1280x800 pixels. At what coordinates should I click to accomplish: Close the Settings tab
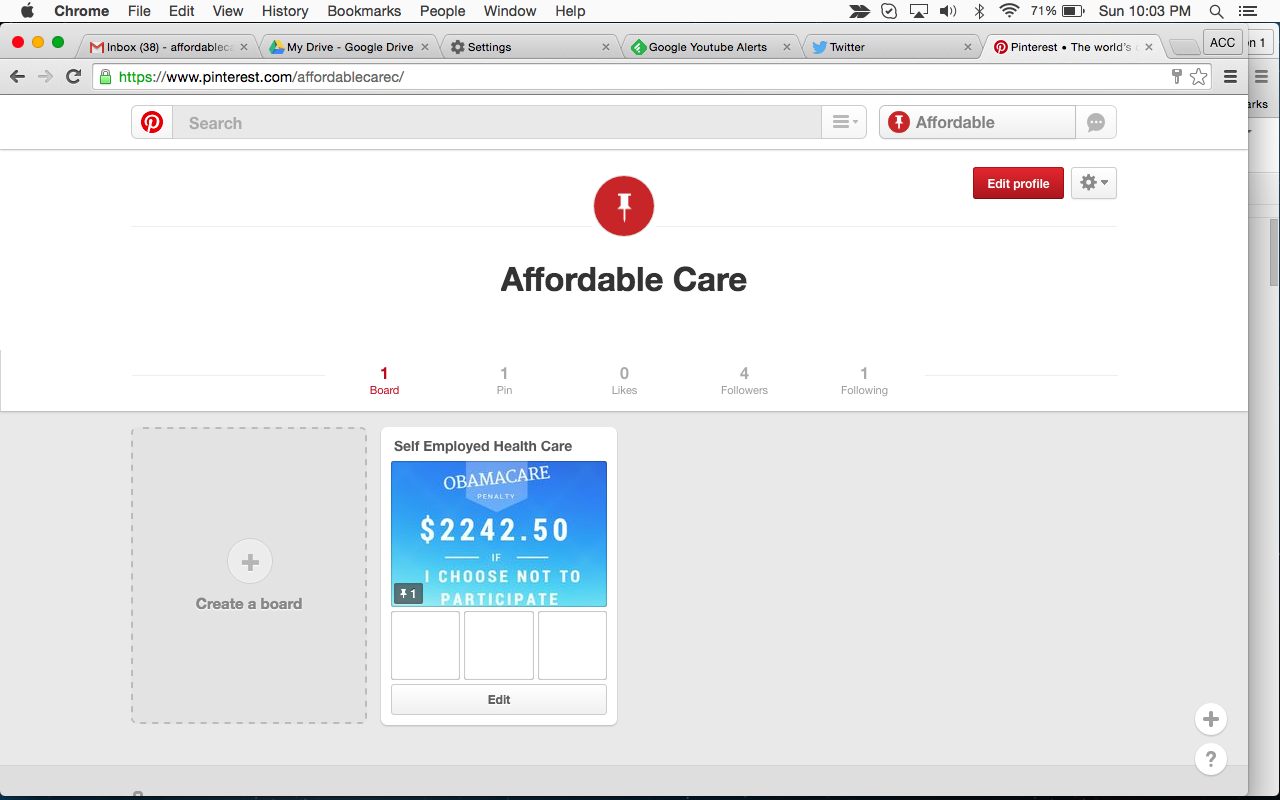(606, 47)
